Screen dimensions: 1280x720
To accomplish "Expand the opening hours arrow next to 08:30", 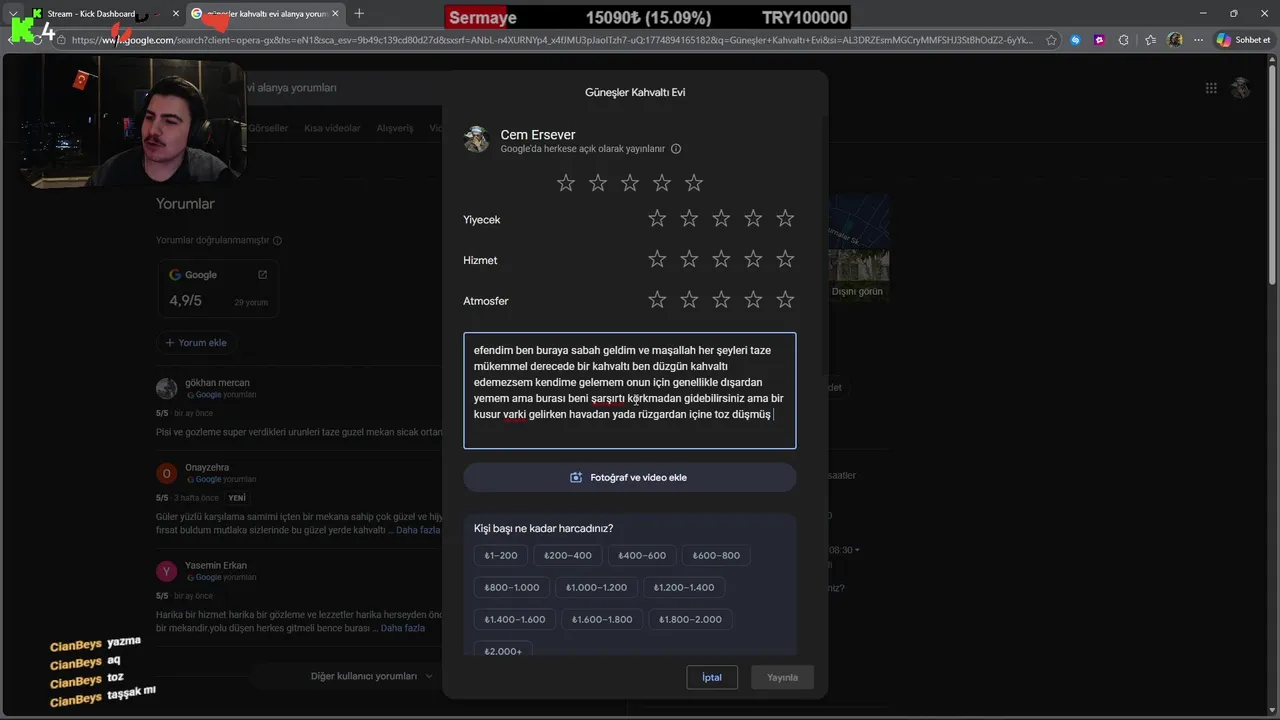I will click(857, 550).
